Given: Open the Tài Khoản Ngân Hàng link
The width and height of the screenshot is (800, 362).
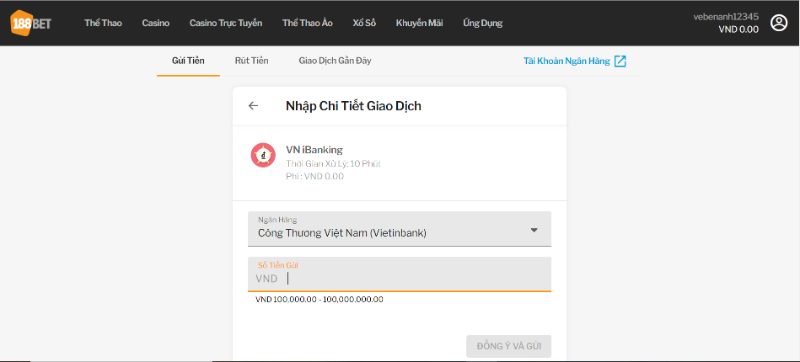Looking at the screenshot, I should pos(566,61).
